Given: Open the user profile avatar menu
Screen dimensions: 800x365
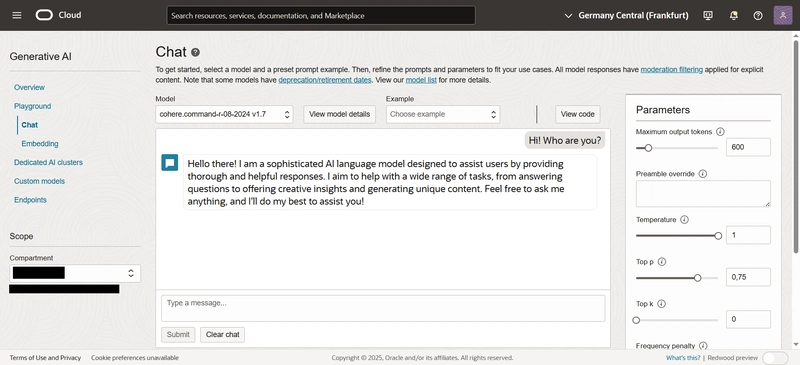Looking at the screenshot, I should coord(783,15).
